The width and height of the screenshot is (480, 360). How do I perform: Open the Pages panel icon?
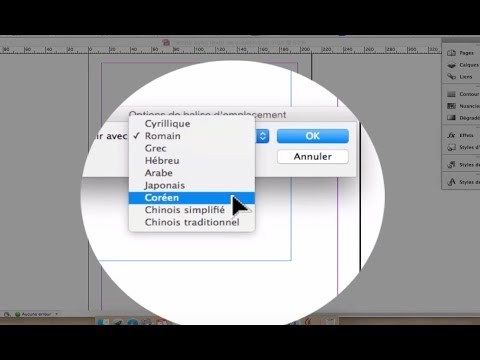click(x=451, y=53)
